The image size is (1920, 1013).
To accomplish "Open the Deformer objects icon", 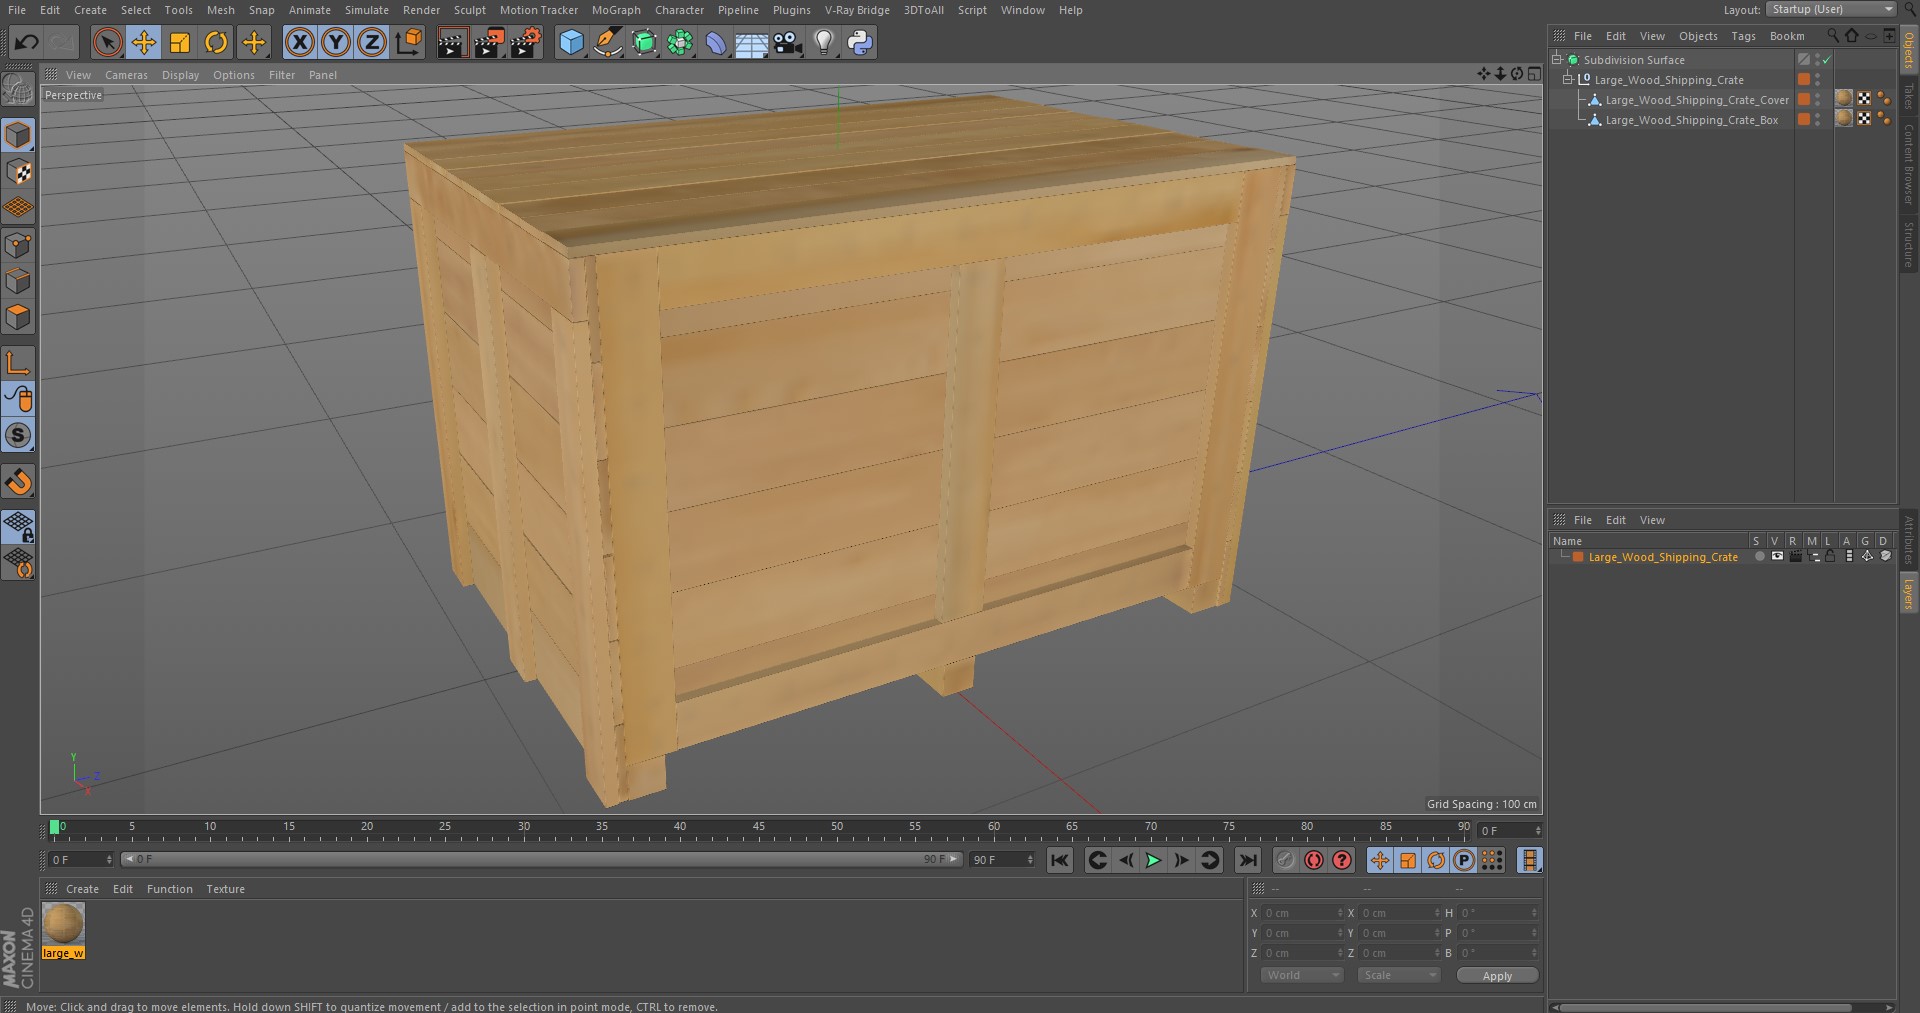I will click(716, 42).
